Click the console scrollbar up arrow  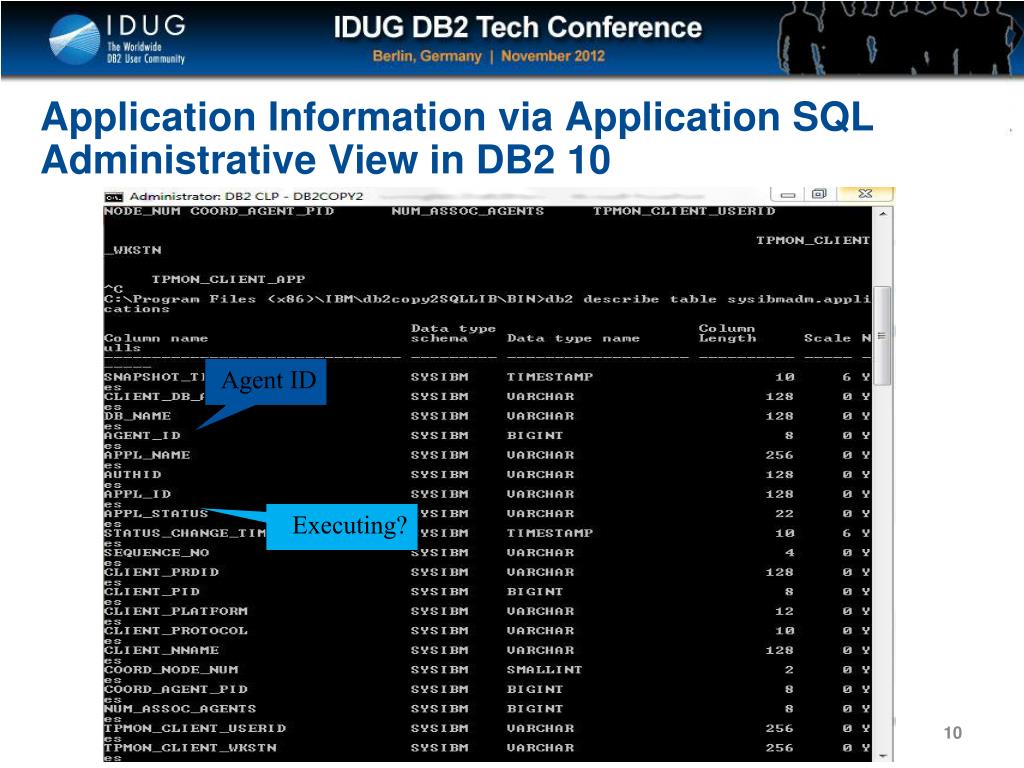click(882, 214)
